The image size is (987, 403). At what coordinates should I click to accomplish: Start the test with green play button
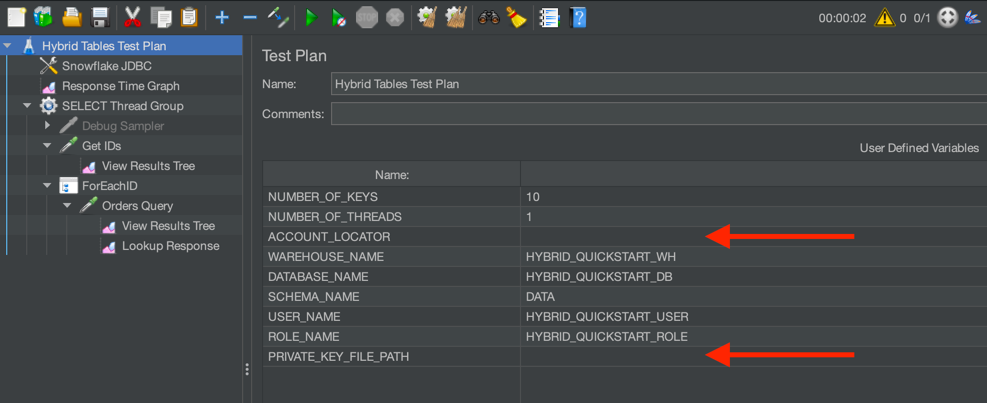(x=311, y=17)
